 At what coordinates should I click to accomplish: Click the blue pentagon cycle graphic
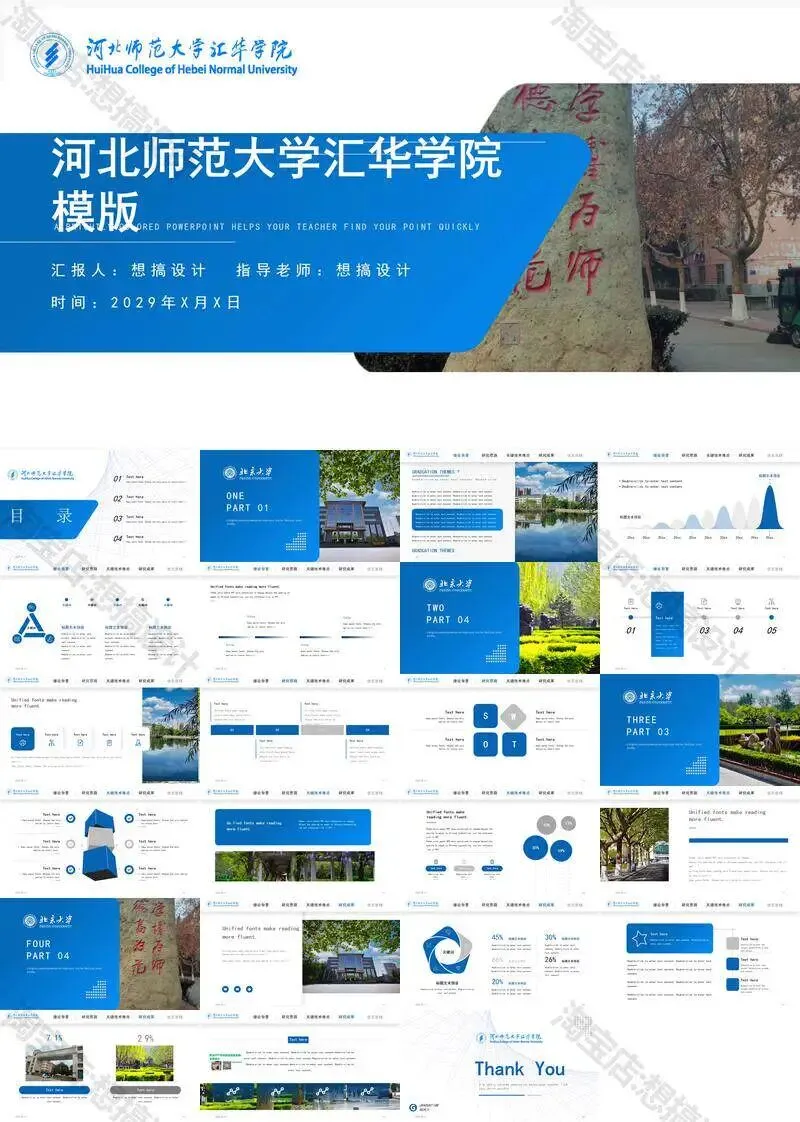(x=447, y=952)
